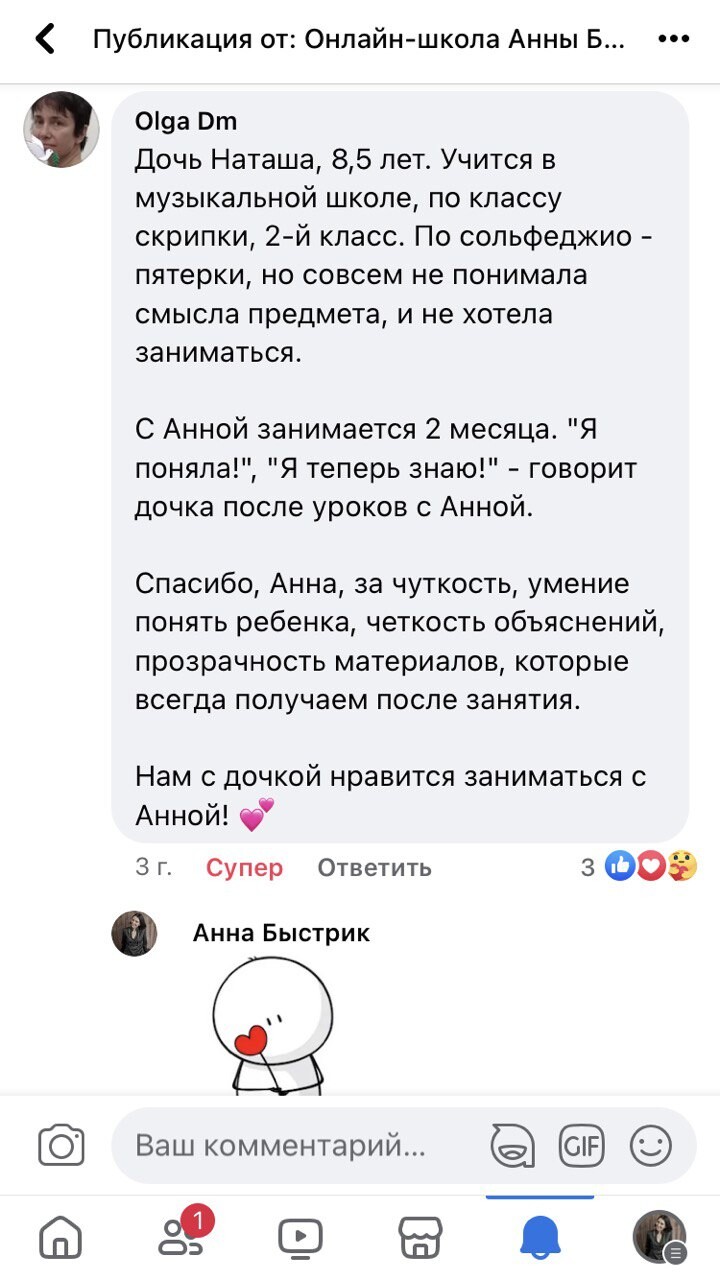Viewport: 720px width, 1280px height.
Task: Open the three-dot more options menu
Action: (x=674, y=40)
